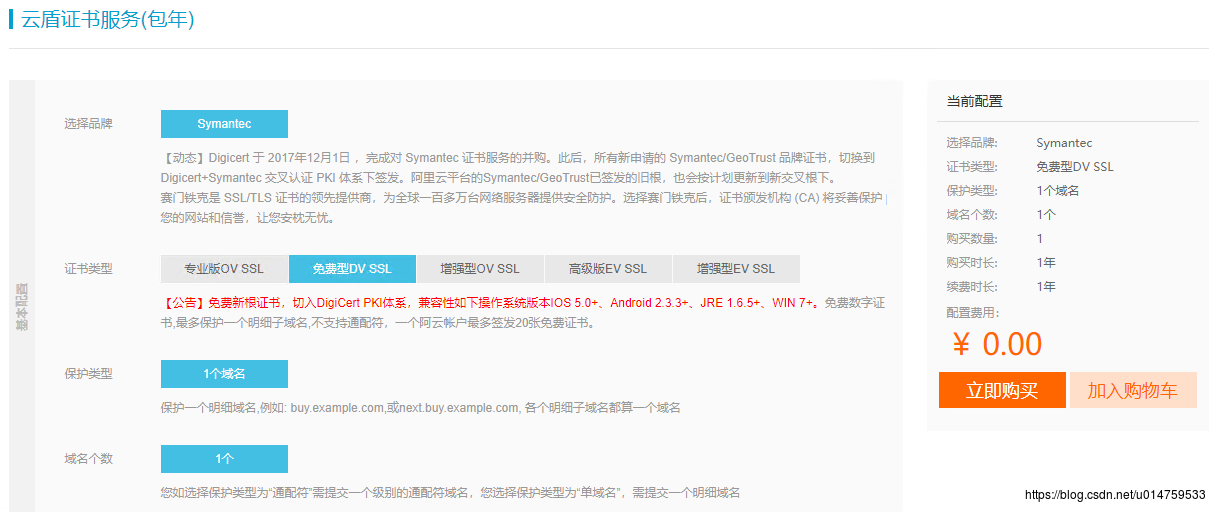Click the 域名个数 label in the form

[88, 459]
